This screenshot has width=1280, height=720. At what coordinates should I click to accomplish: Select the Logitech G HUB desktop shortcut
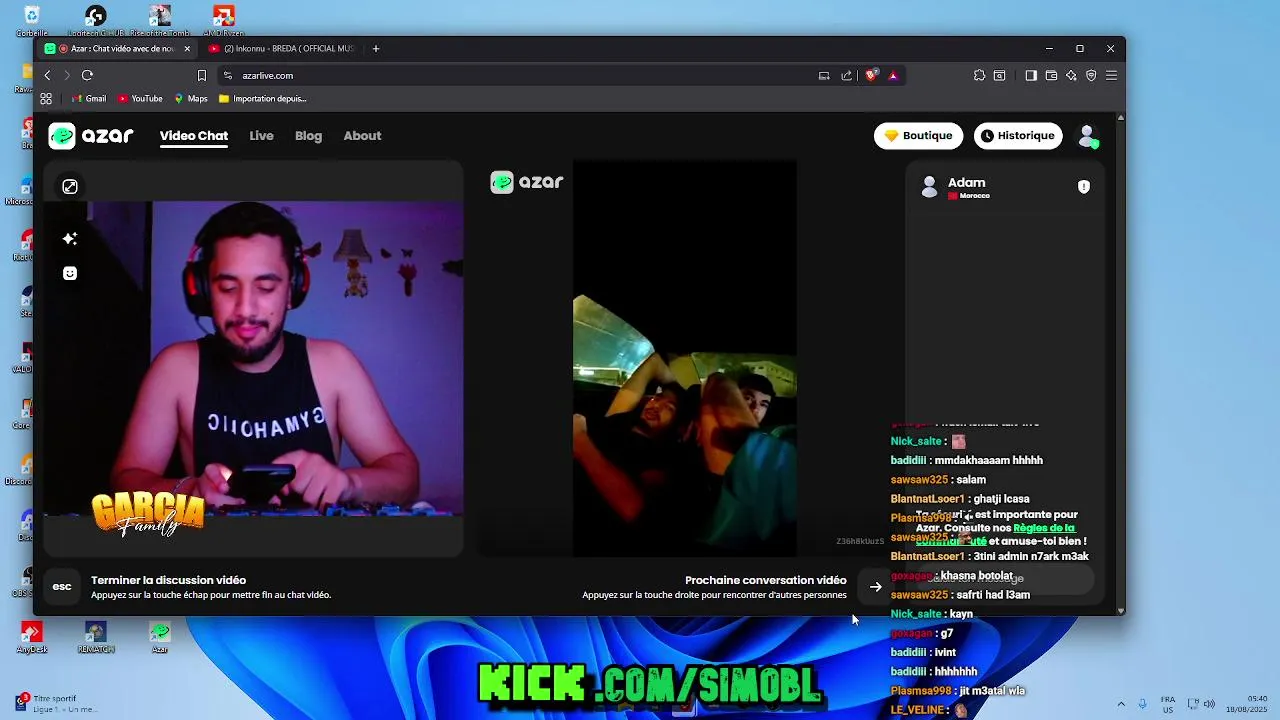[x=95, y=20]
